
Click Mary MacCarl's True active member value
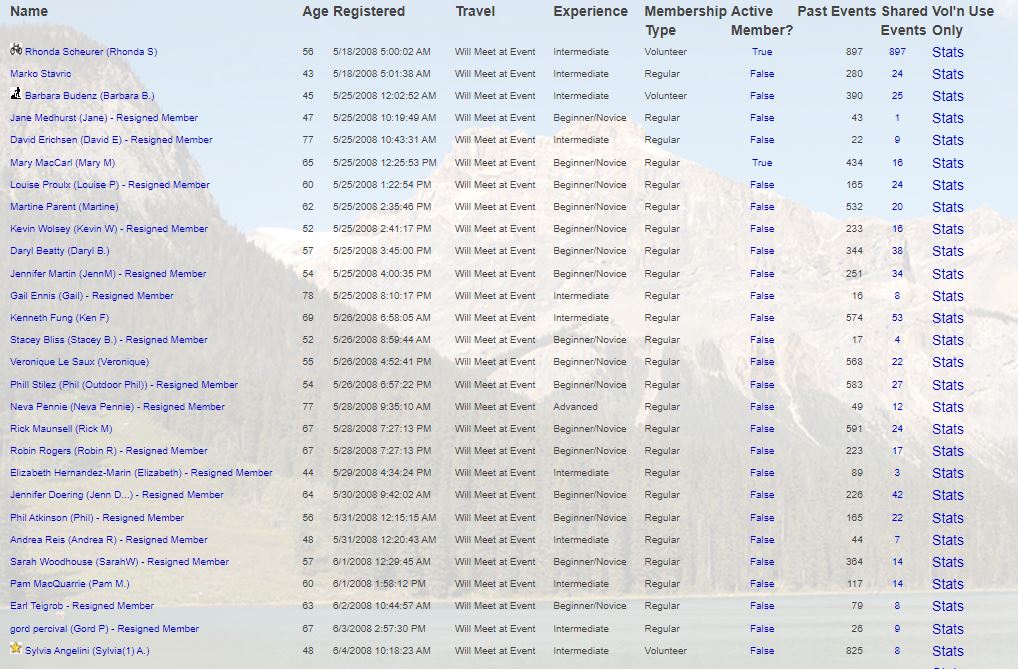point(762,163)
